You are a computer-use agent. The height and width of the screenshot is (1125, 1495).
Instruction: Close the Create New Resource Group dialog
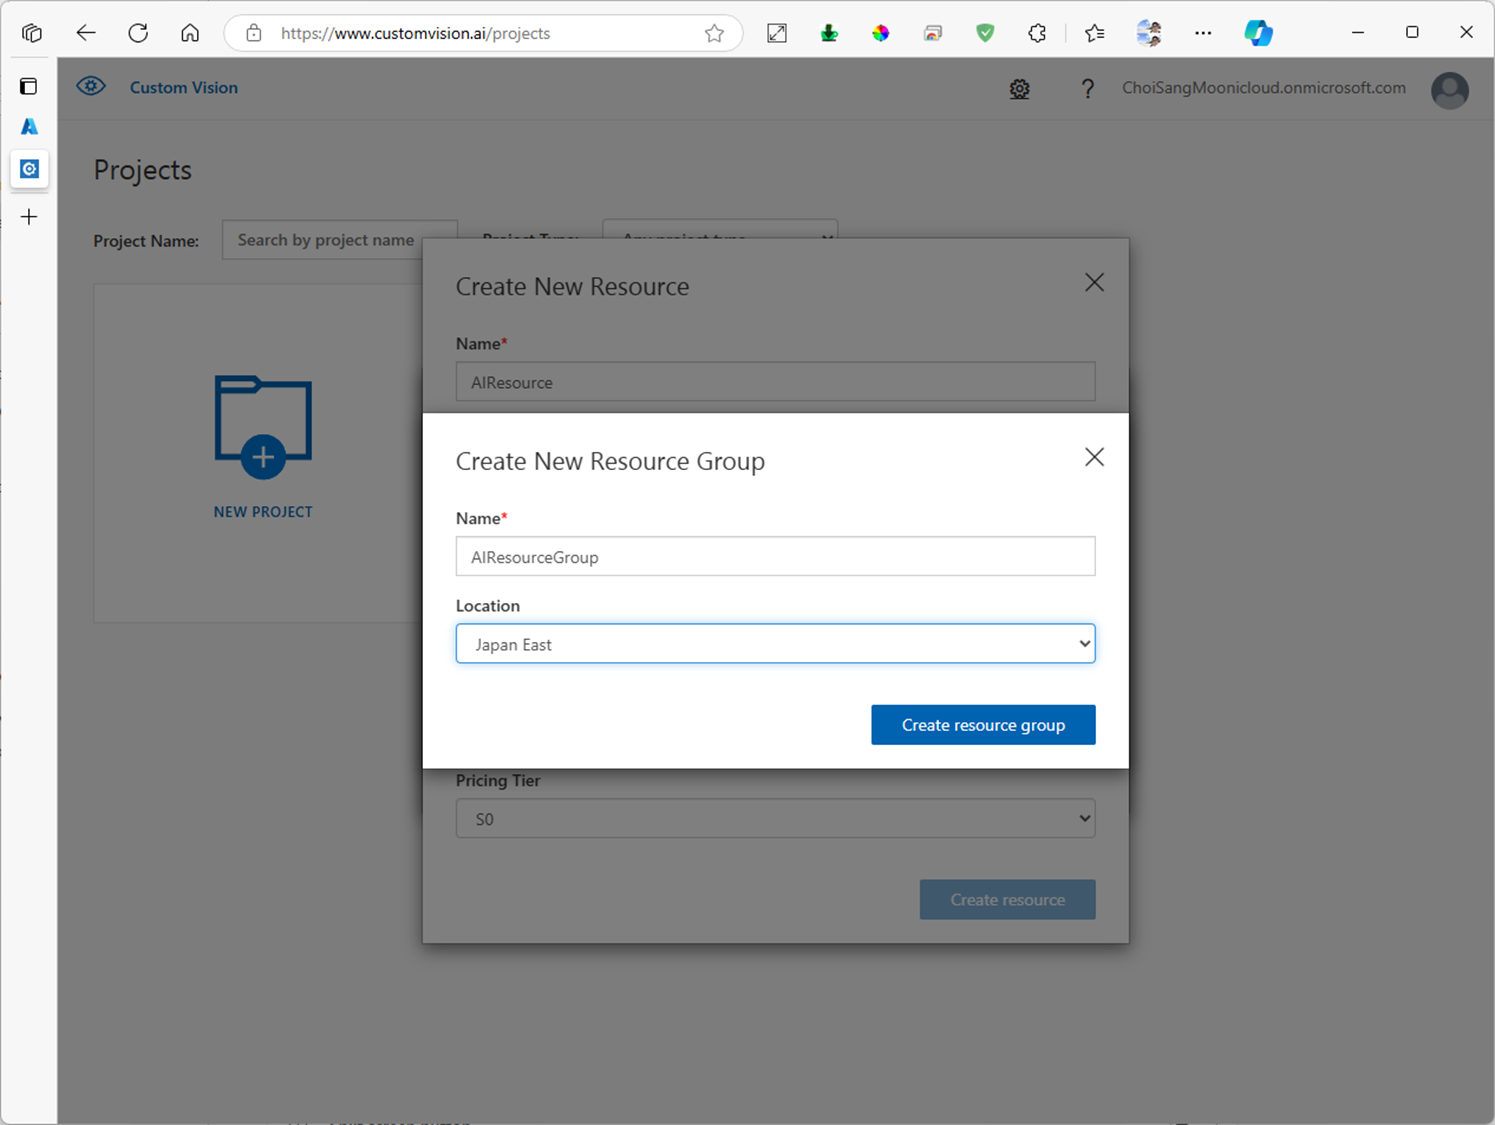(x=1094, y=457)
